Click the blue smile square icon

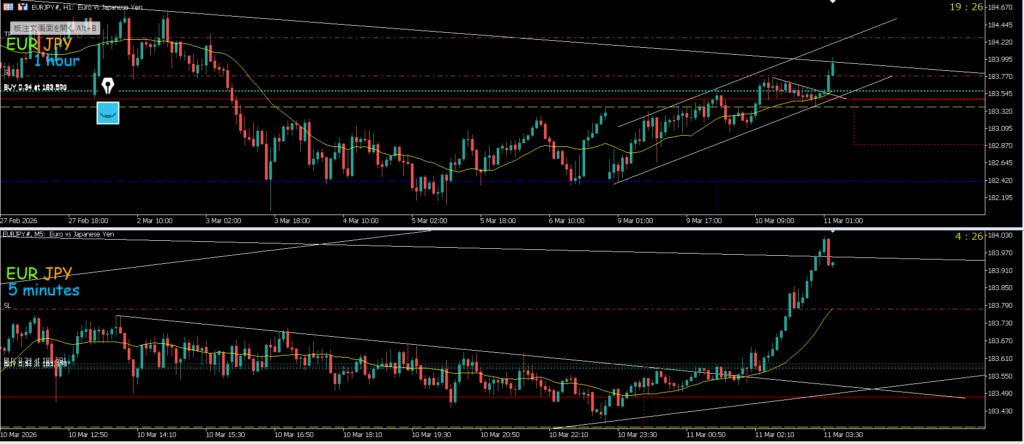[x=108, y=112]
